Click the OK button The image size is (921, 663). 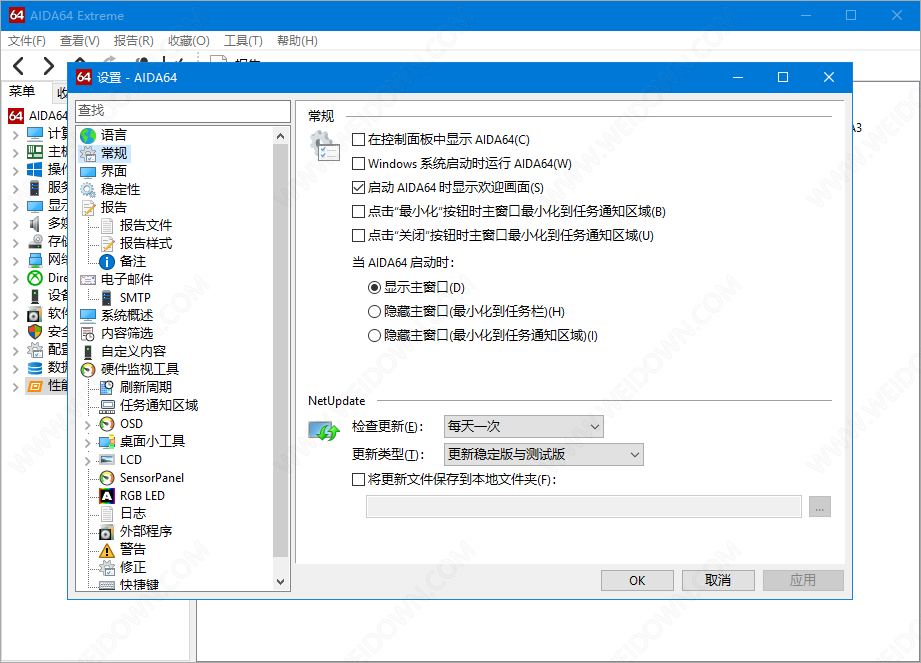pos(637,581)
